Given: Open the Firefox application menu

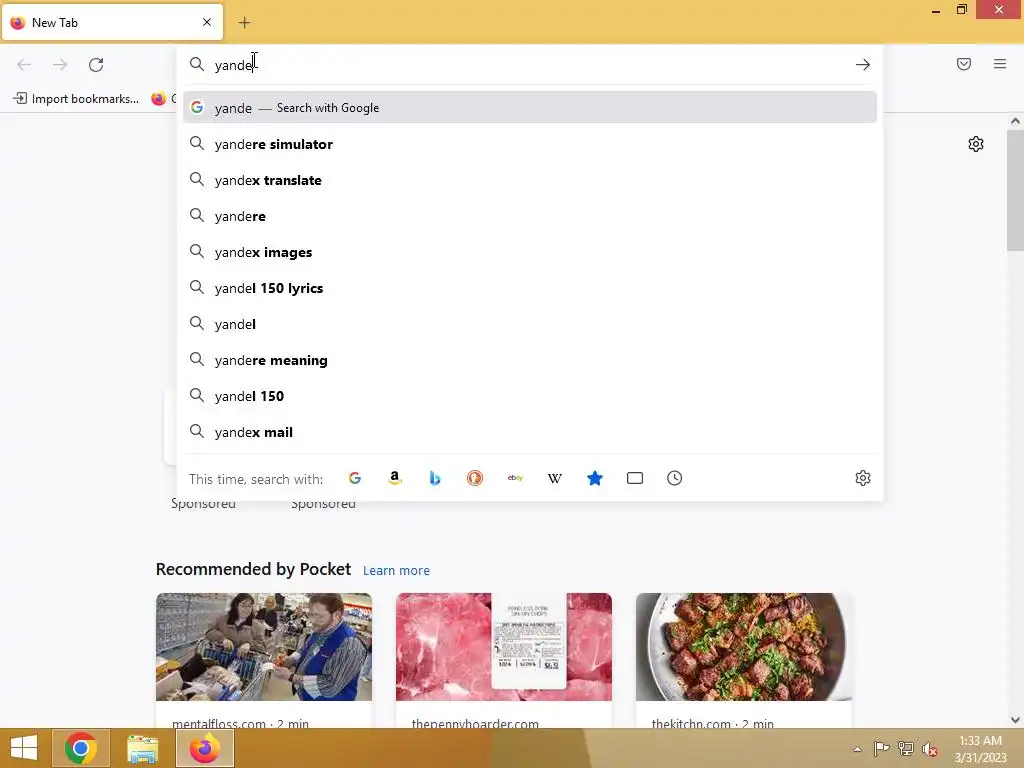Looking at the screenshot, I should pyautogui.click(x=1000, y=64).
